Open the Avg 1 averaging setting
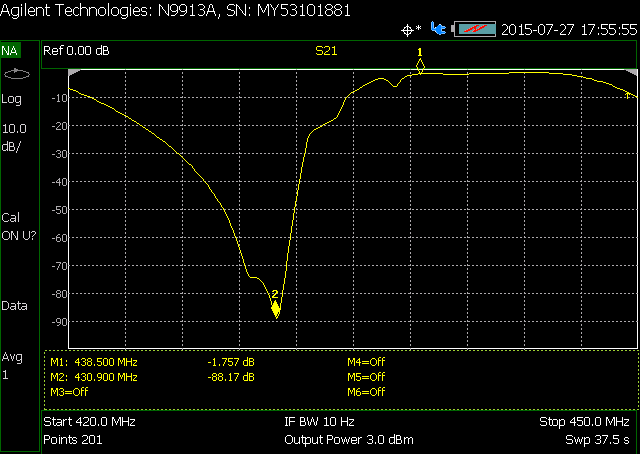 [12, 366]
